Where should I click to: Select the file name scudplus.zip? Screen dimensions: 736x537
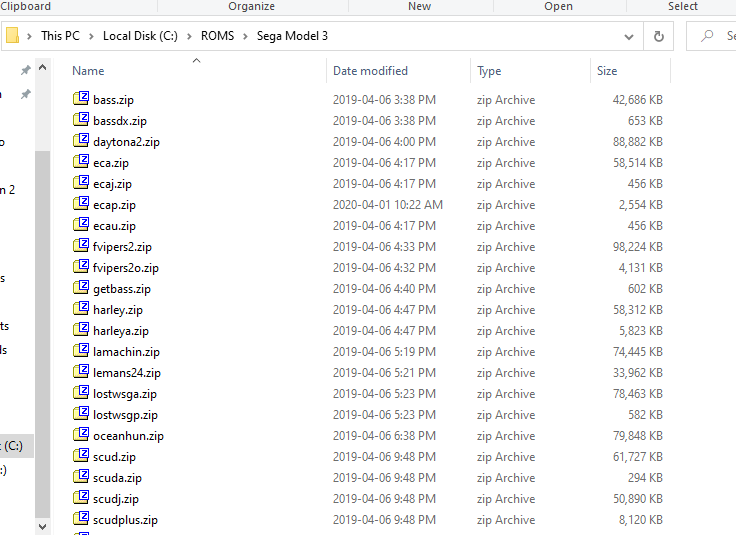click(x=125, y=520)
